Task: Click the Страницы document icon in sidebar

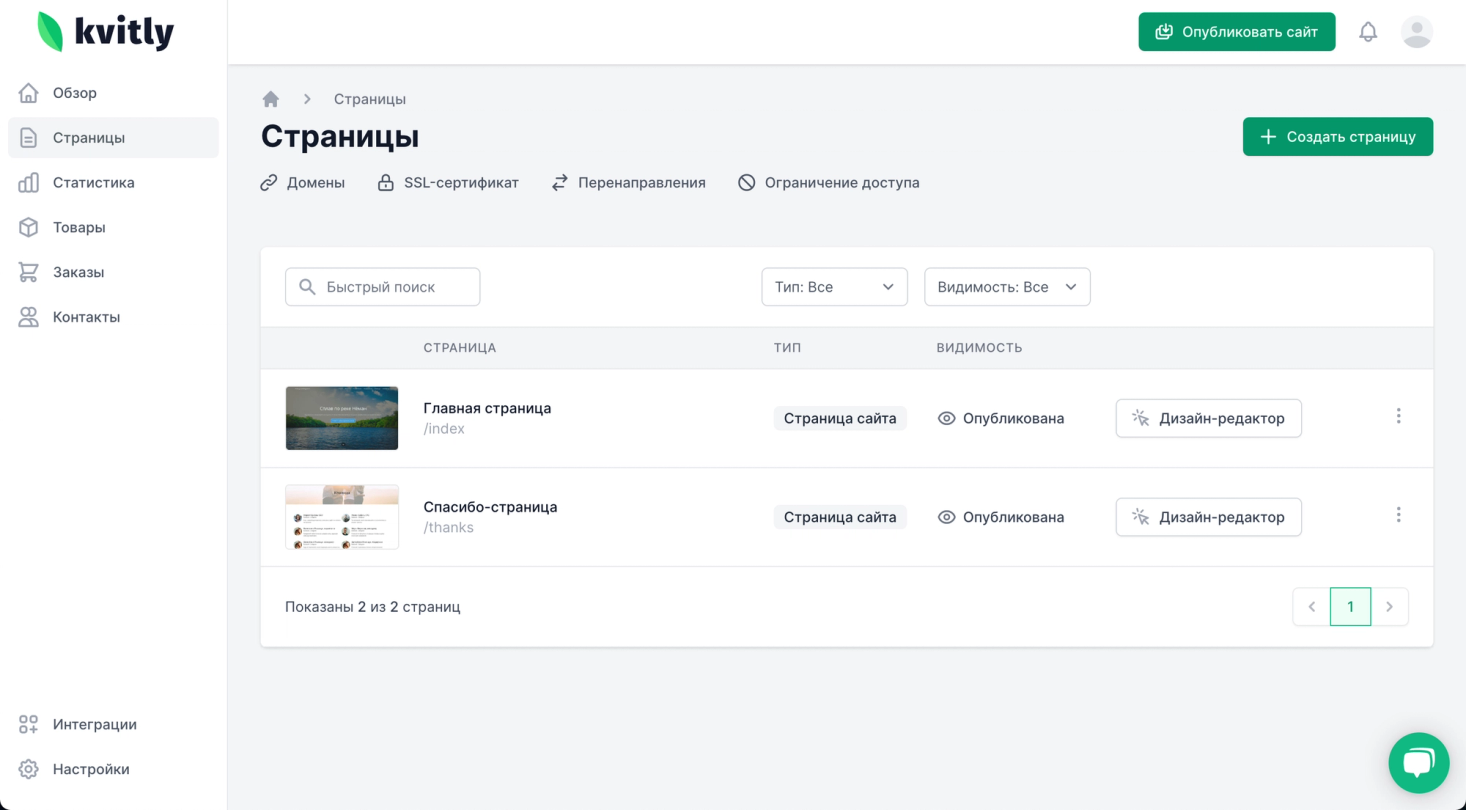Action: pos(29,138)
